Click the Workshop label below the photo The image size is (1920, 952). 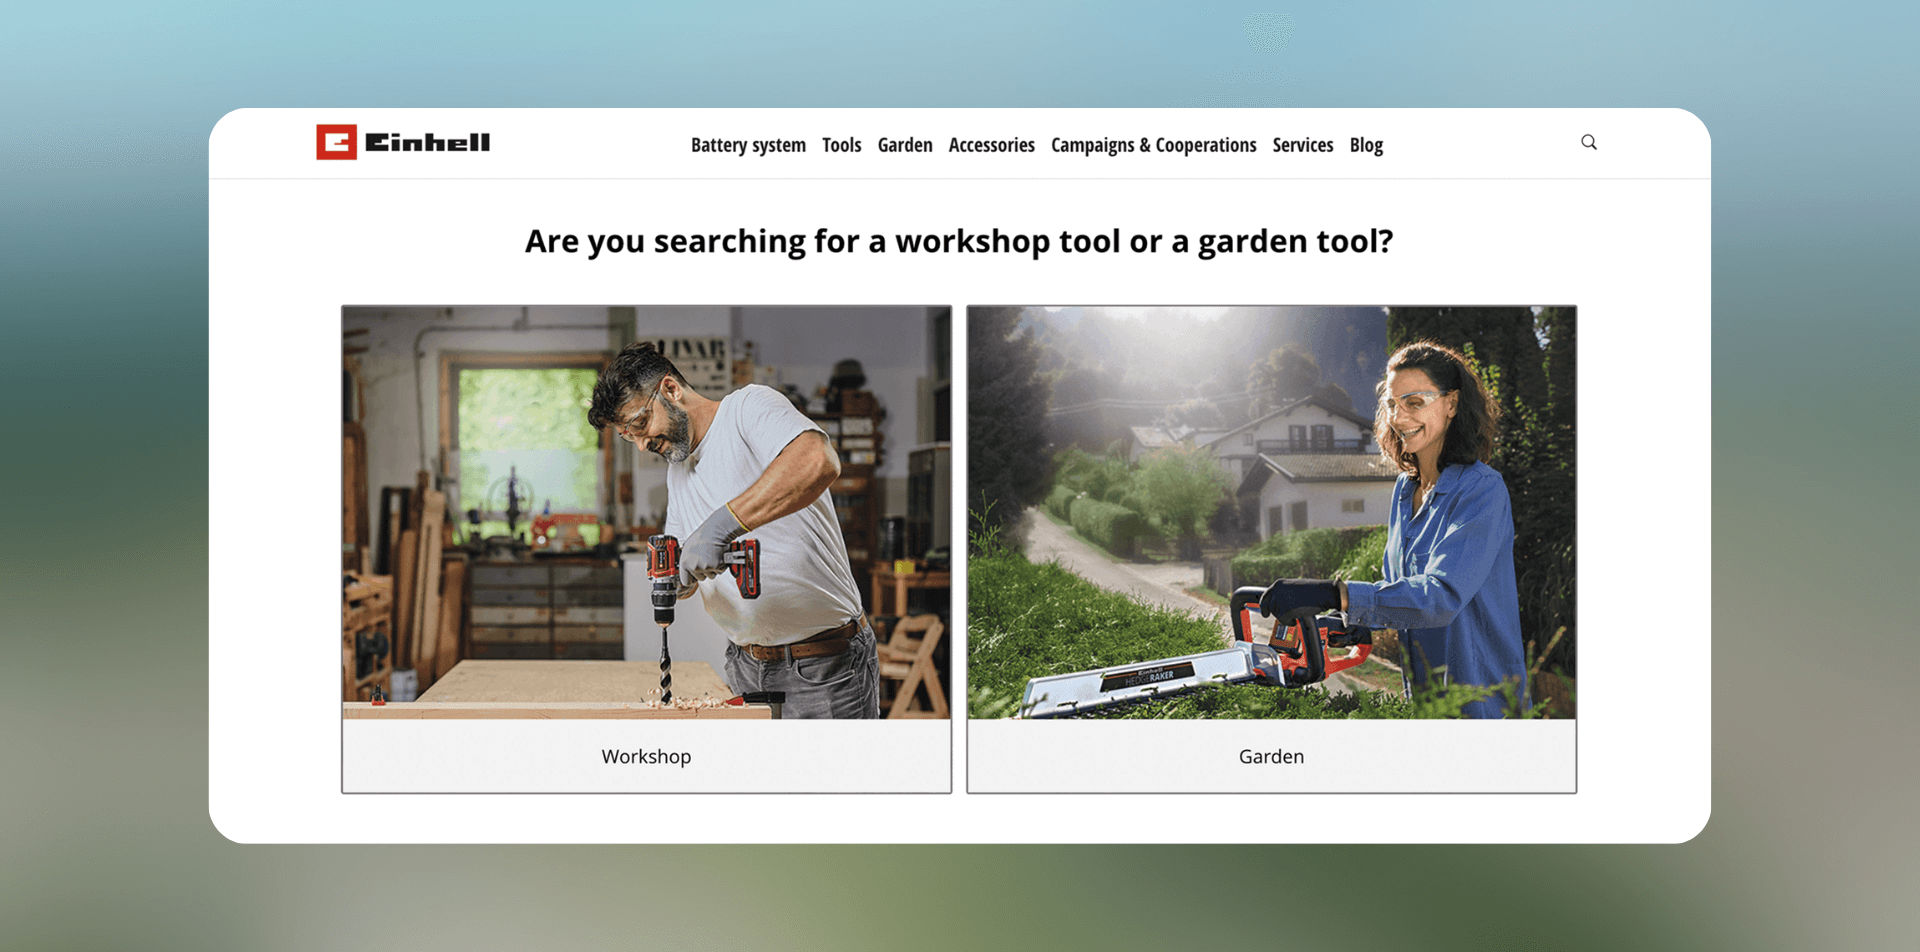[646, 757]
